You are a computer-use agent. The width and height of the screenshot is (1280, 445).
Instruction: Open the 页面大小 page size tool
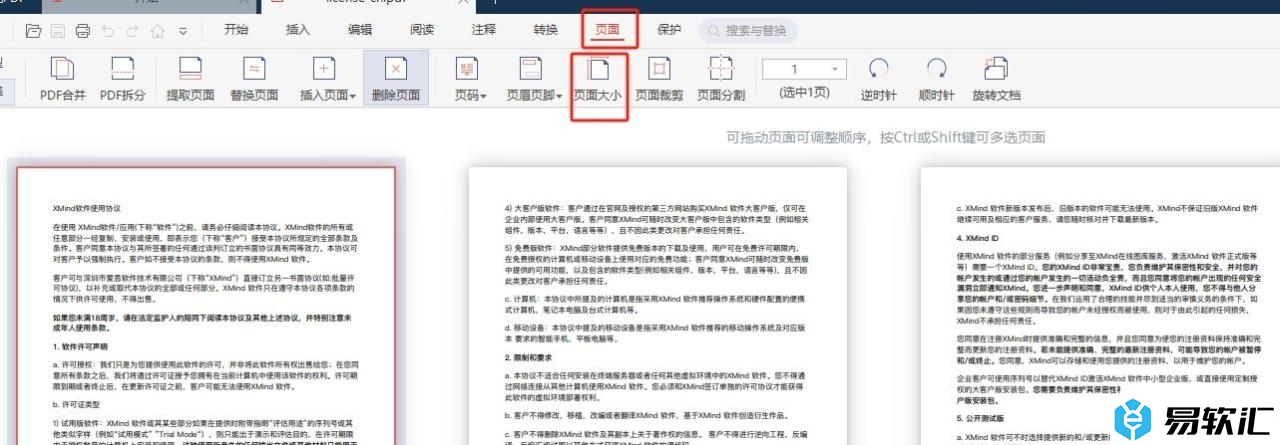598,79
